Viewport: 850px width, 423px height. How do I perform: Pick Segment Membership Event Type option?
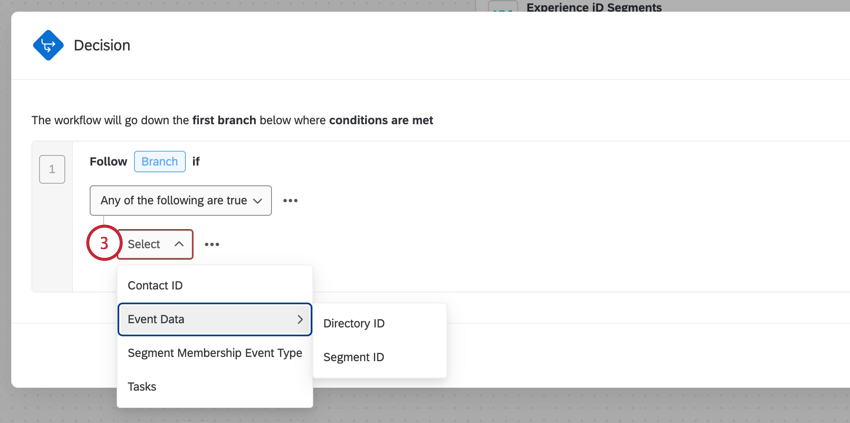pyautogui.click(x=215, y=353)
